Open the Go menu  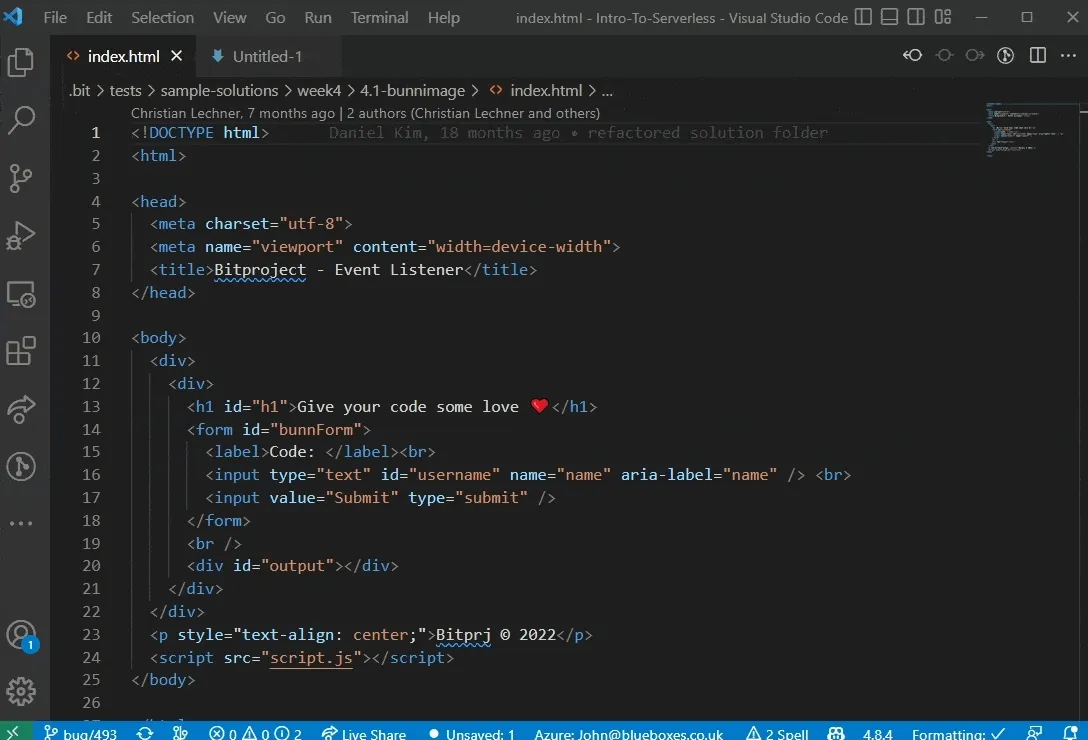pos(275,17)
